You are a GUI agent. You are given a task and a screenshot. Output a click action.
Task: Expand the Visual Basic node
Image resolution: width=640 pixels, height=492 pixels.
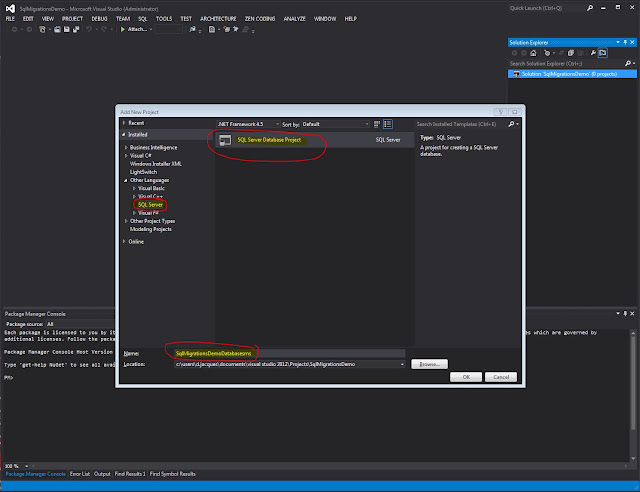pyautogui.click(x=134, y=188)
